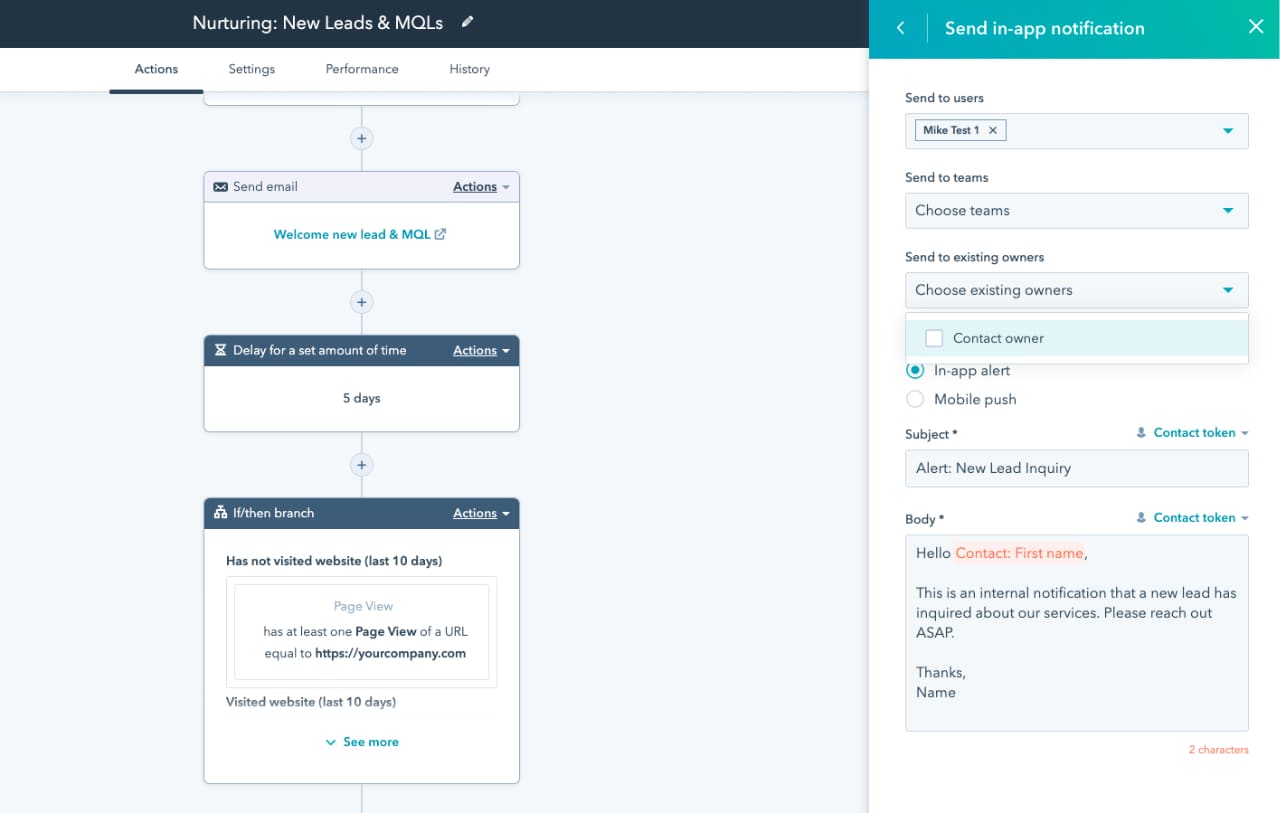Expand See more in the If/then branch

click(361, 741)
